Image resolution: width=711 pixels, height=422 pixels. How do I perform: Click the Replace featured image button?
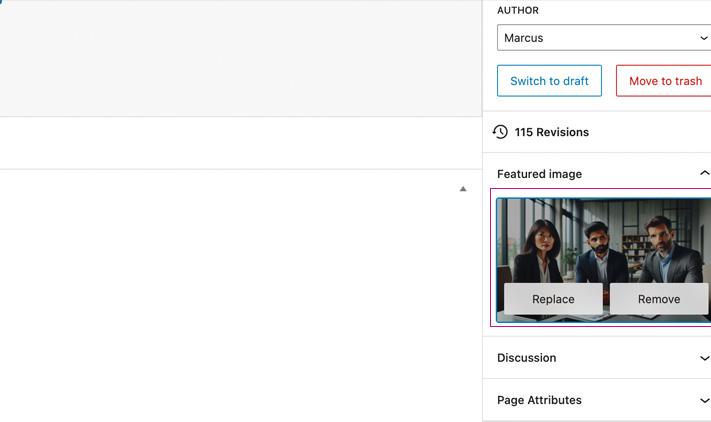point(553,299)
